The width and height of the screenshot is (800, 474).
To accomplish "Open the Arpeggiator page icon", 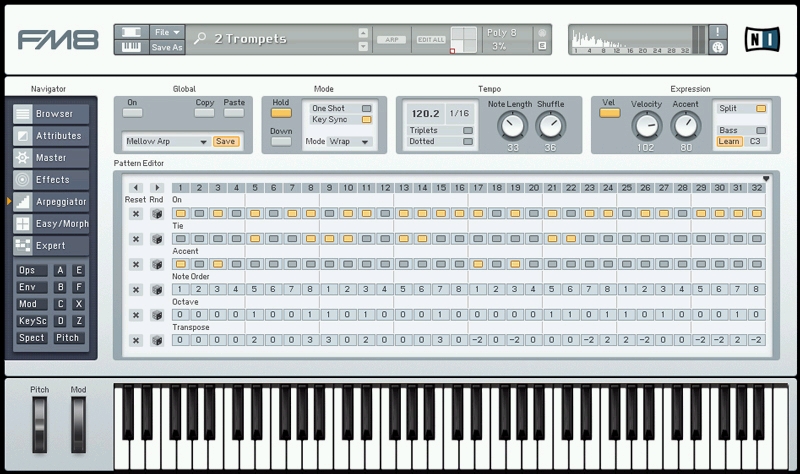I will (x=22, y=202).
